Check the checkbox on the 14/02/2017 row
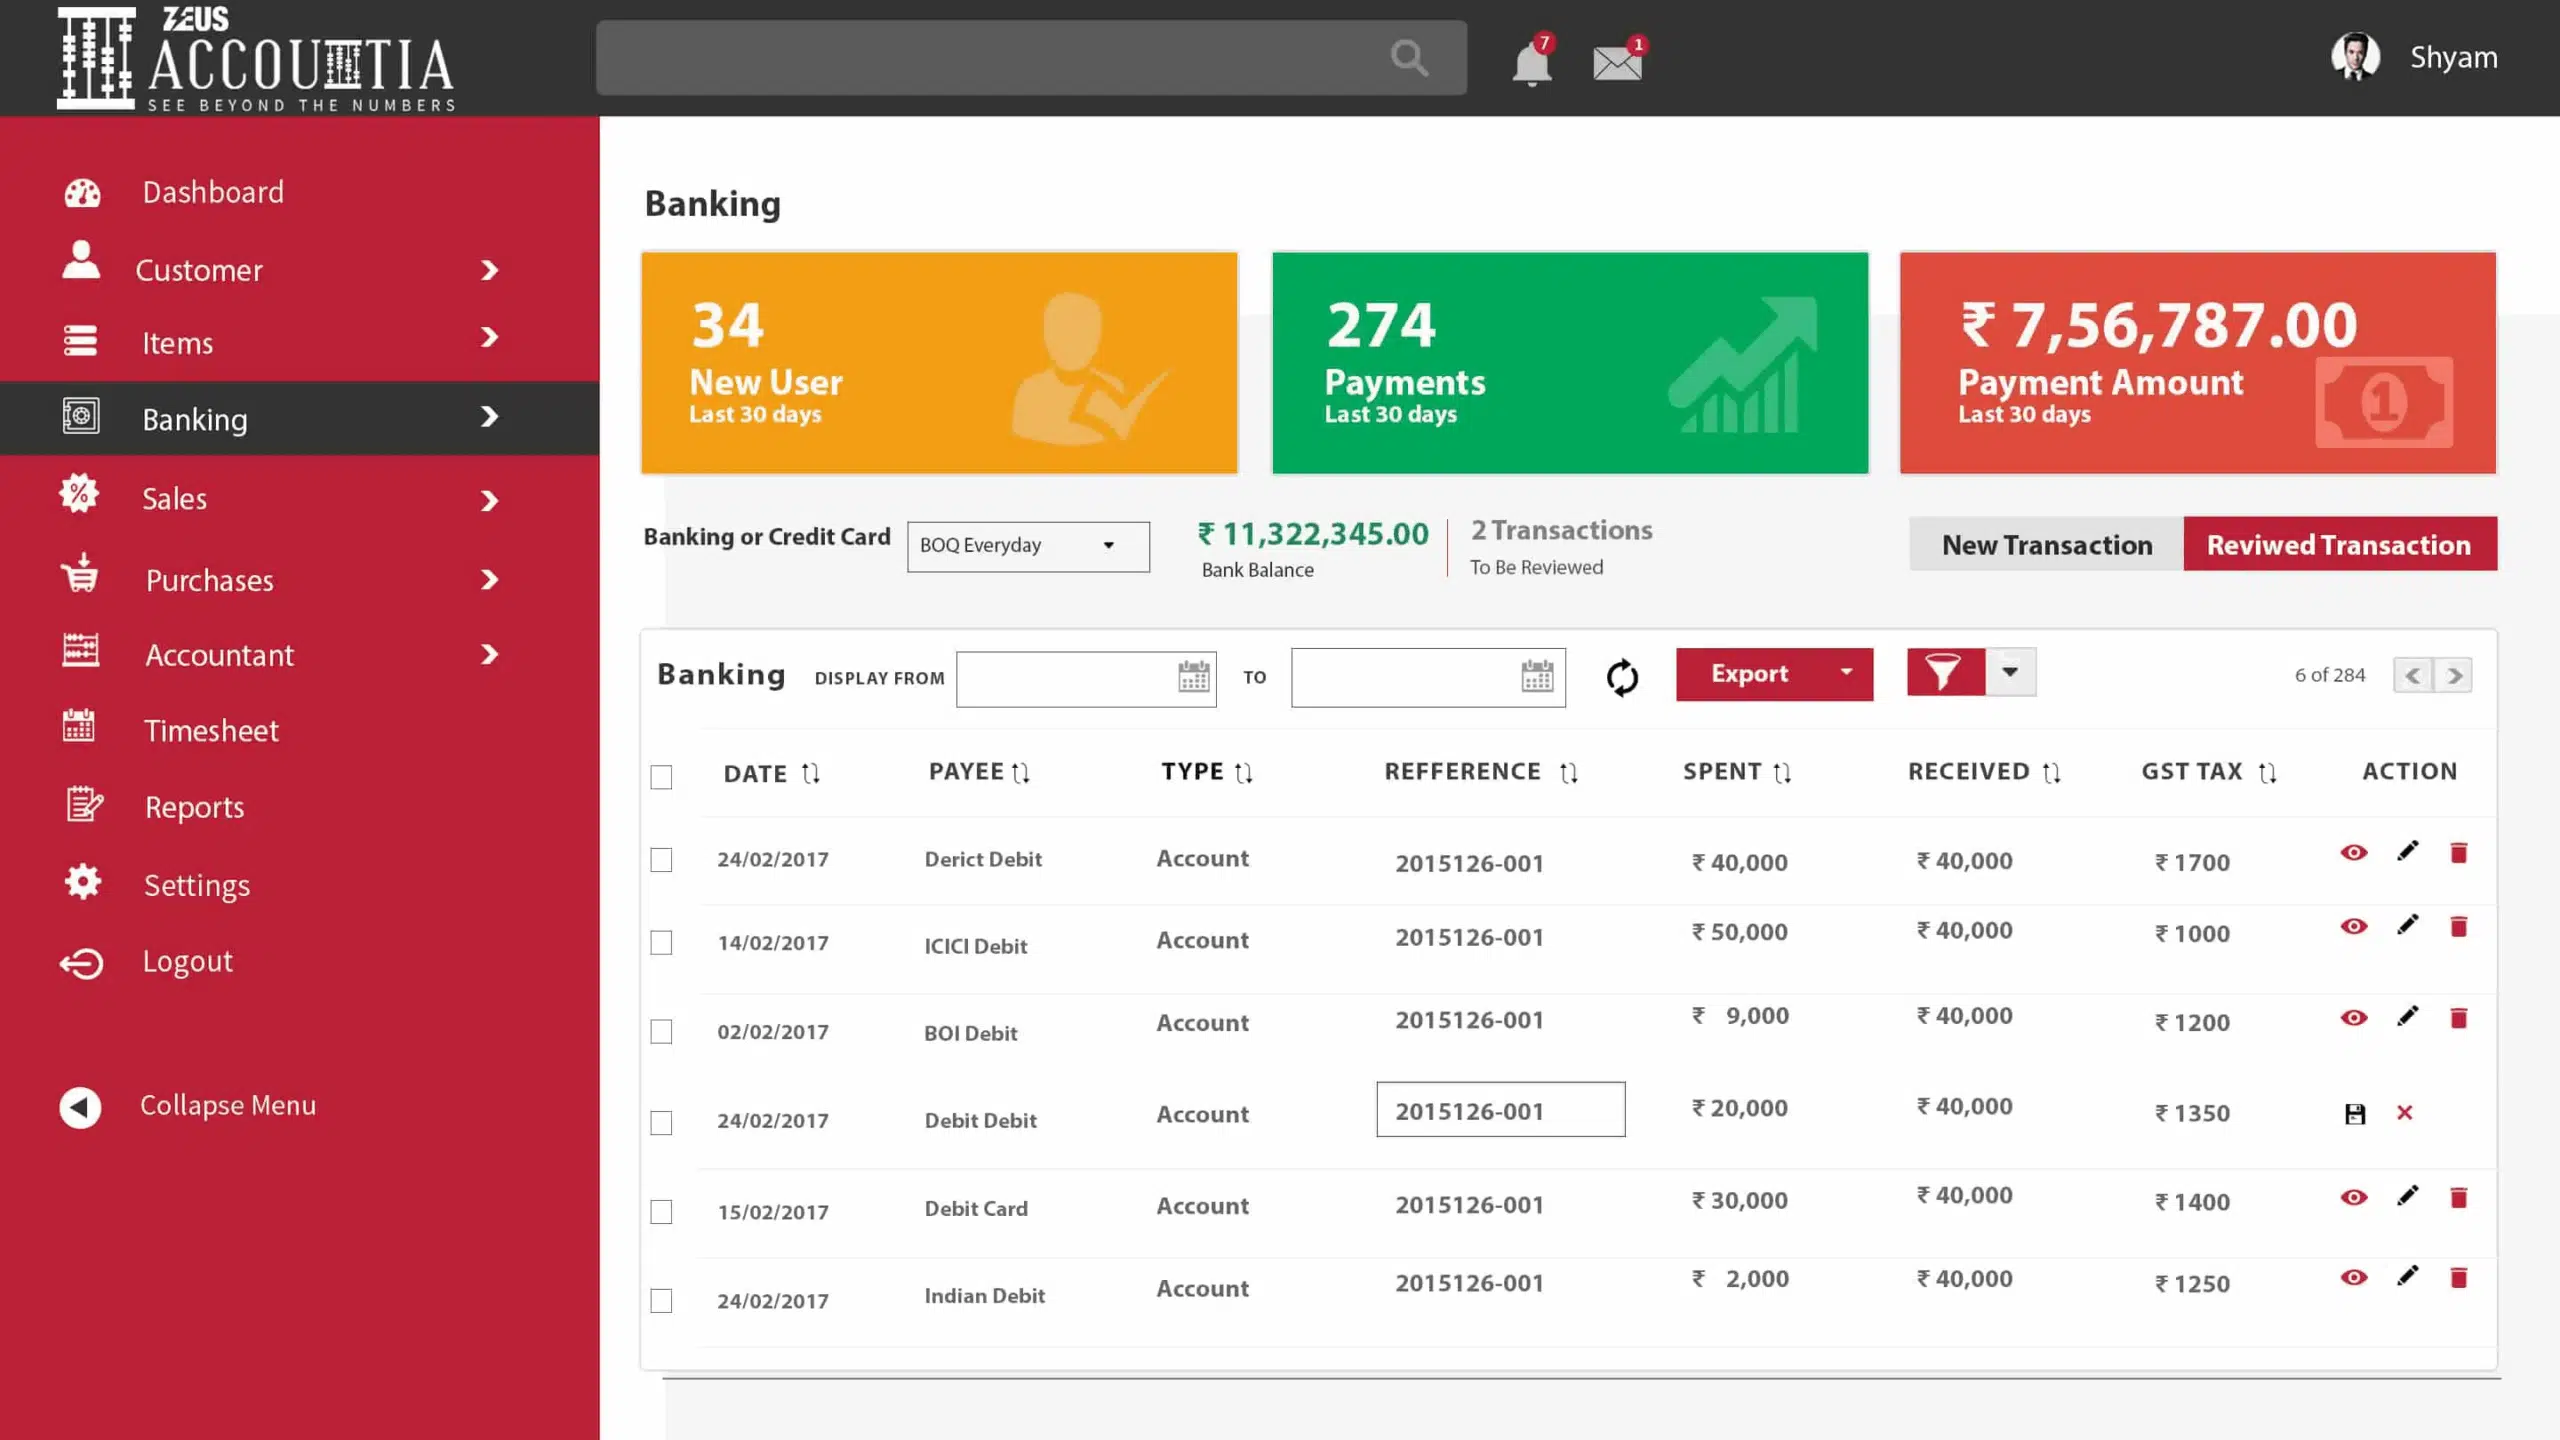Screen dimensions: 2560x1440 (x=661, y=941)
